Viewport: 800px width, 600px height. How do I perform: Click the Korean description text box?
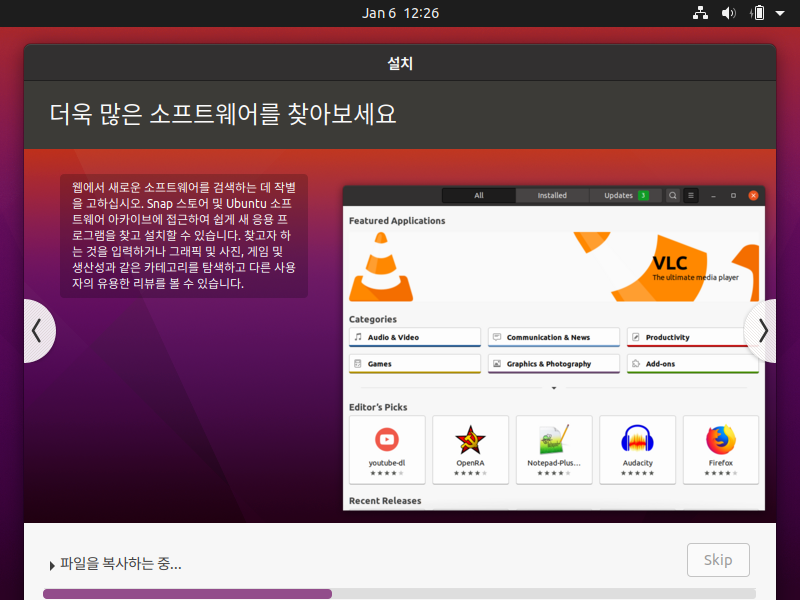point(184,236)
